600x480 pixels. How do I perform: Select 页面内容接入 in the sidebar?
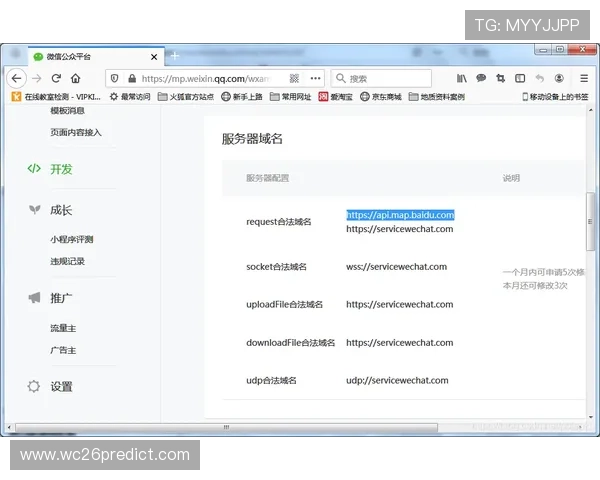76,132
